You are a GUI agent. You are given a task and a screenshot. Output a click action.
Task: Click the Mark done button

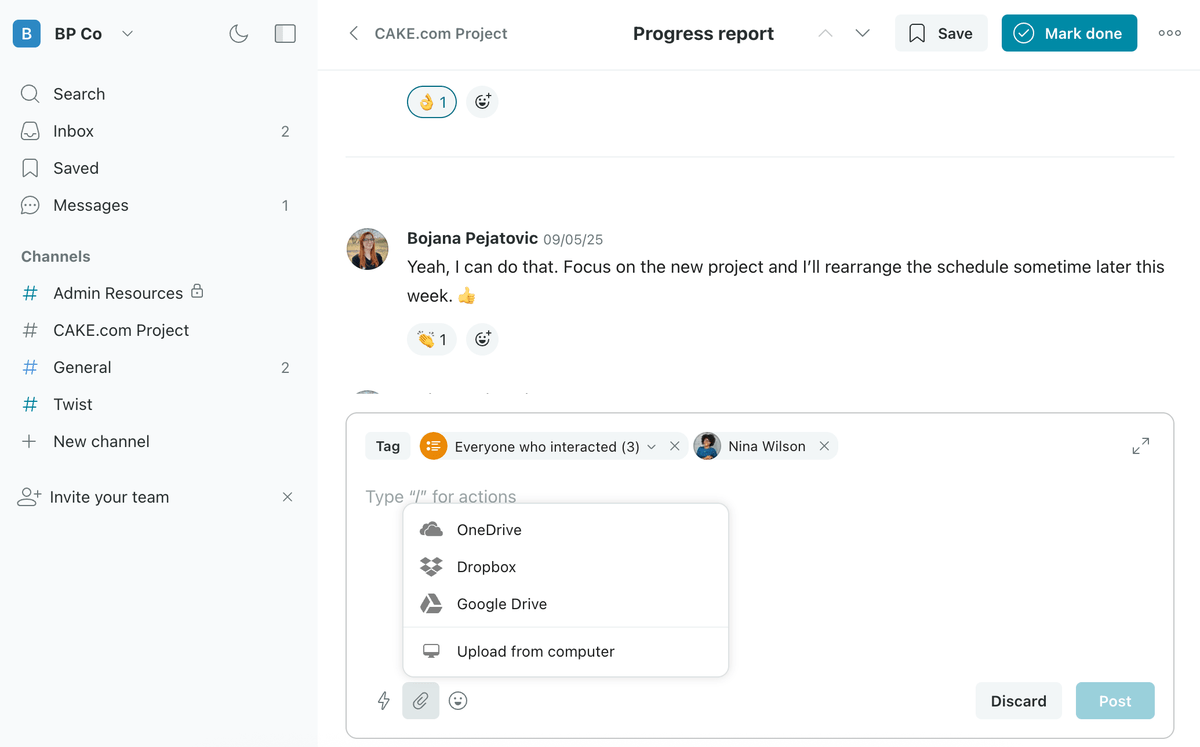point(1069,33)
